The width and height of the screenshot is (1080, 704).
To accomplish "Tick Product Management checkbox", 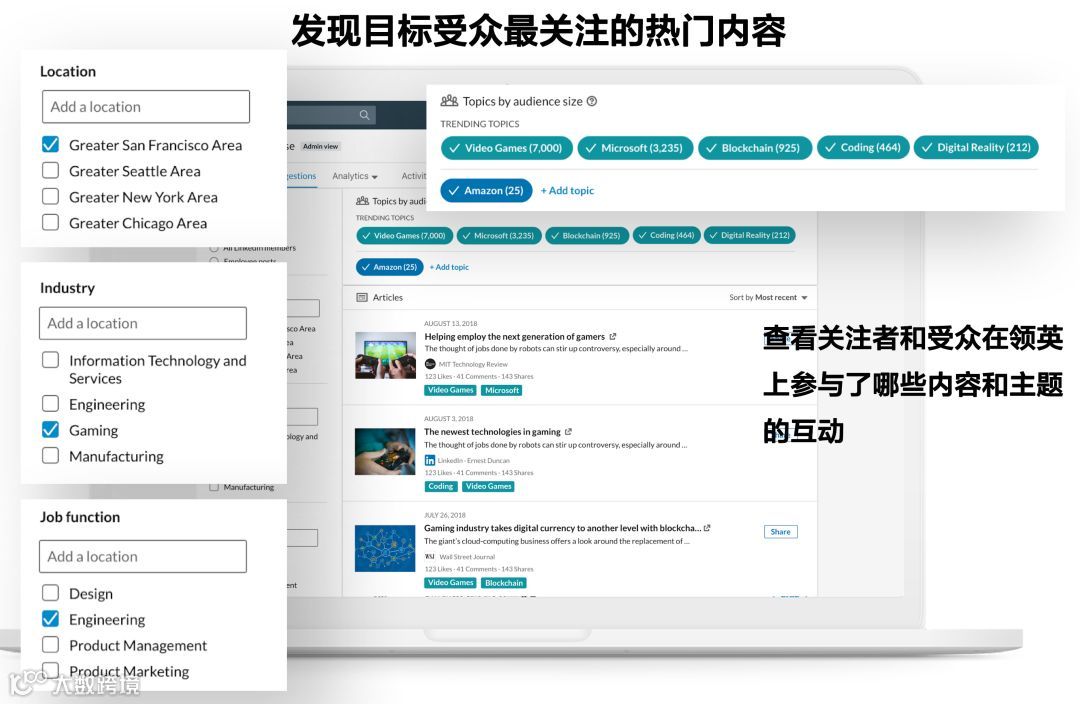I will coord(50,644).
